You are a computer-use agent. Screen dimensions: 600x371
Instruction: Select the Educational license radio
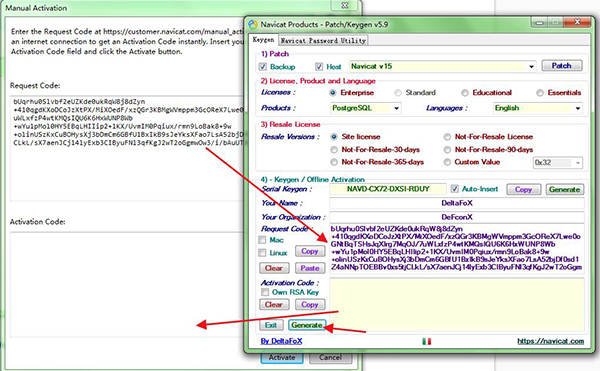(x=465, y=93)
